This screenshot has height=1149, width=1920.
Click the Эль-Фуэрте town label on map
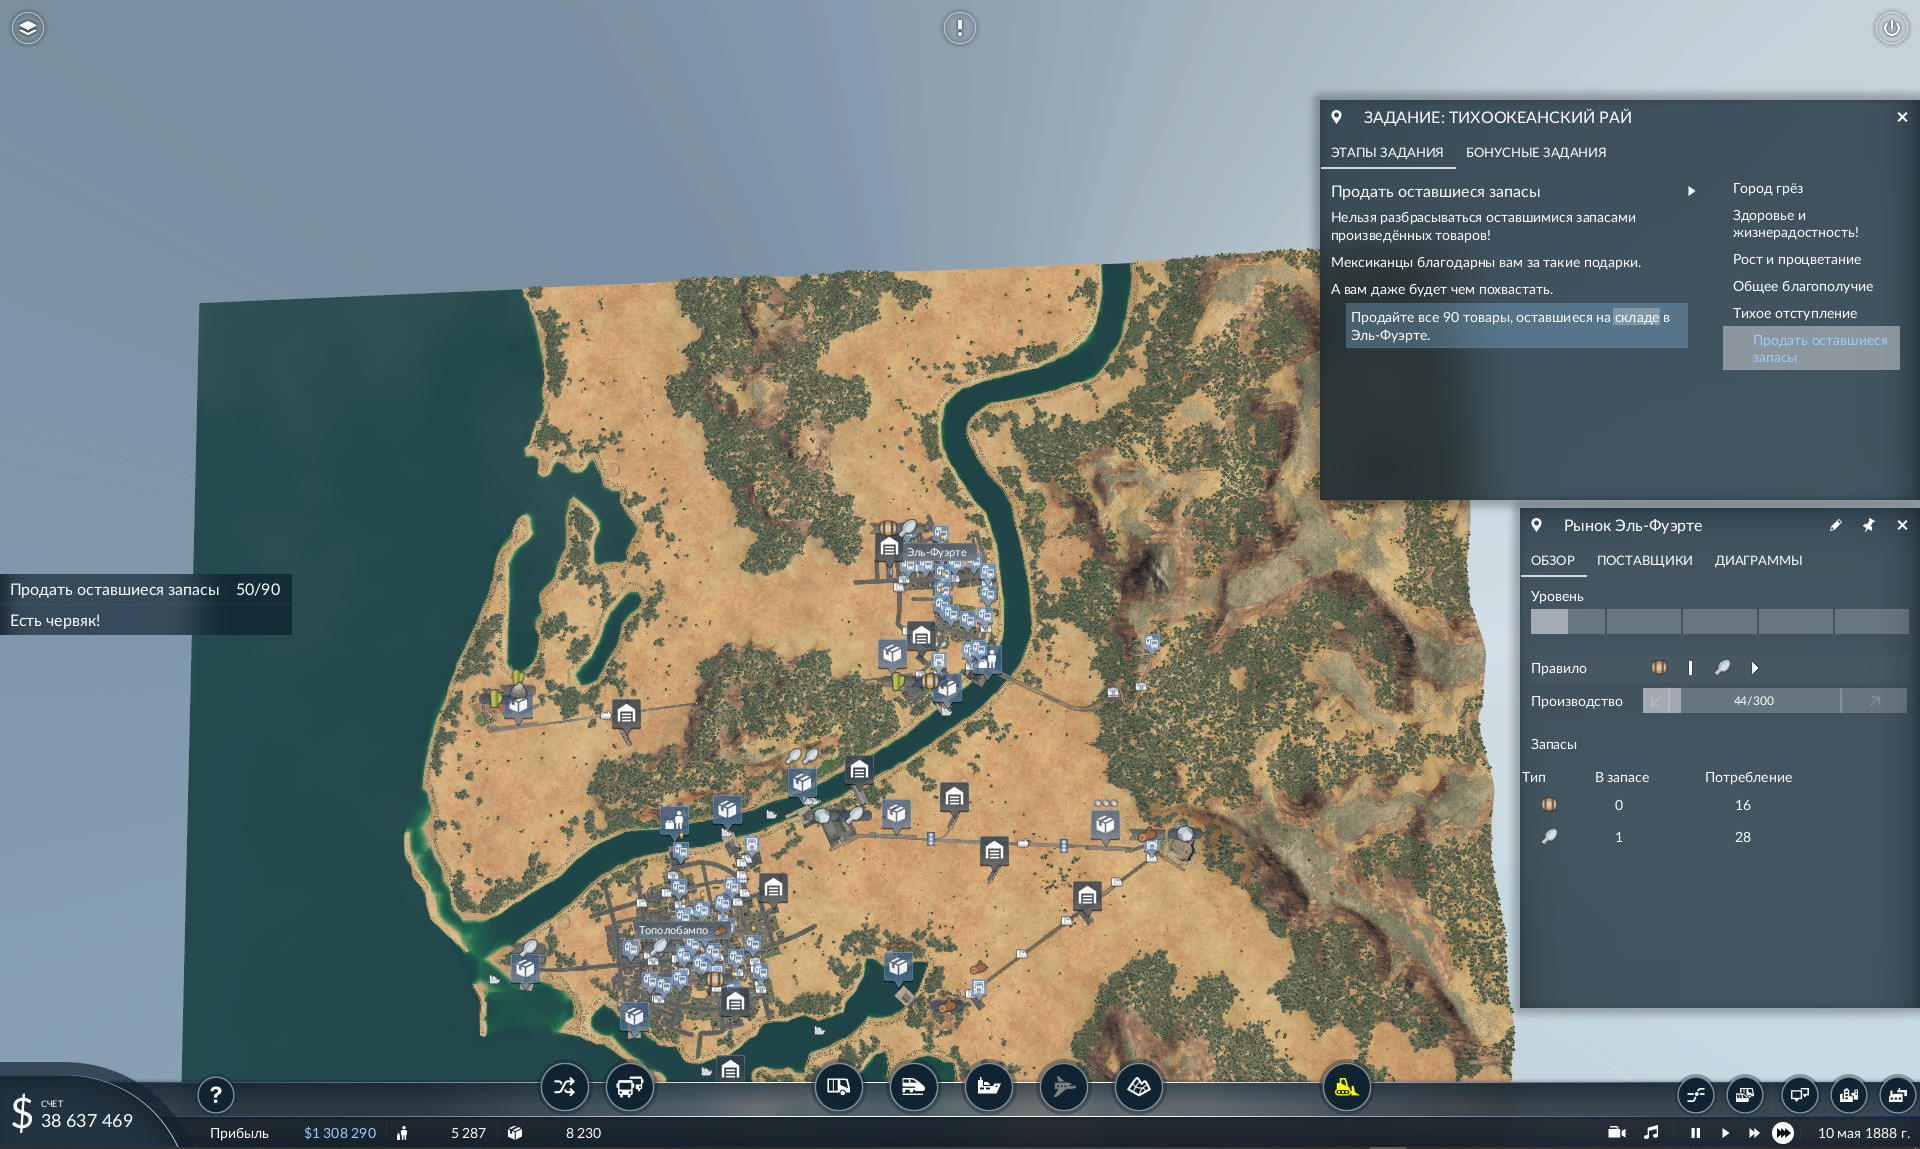(936, 552)
